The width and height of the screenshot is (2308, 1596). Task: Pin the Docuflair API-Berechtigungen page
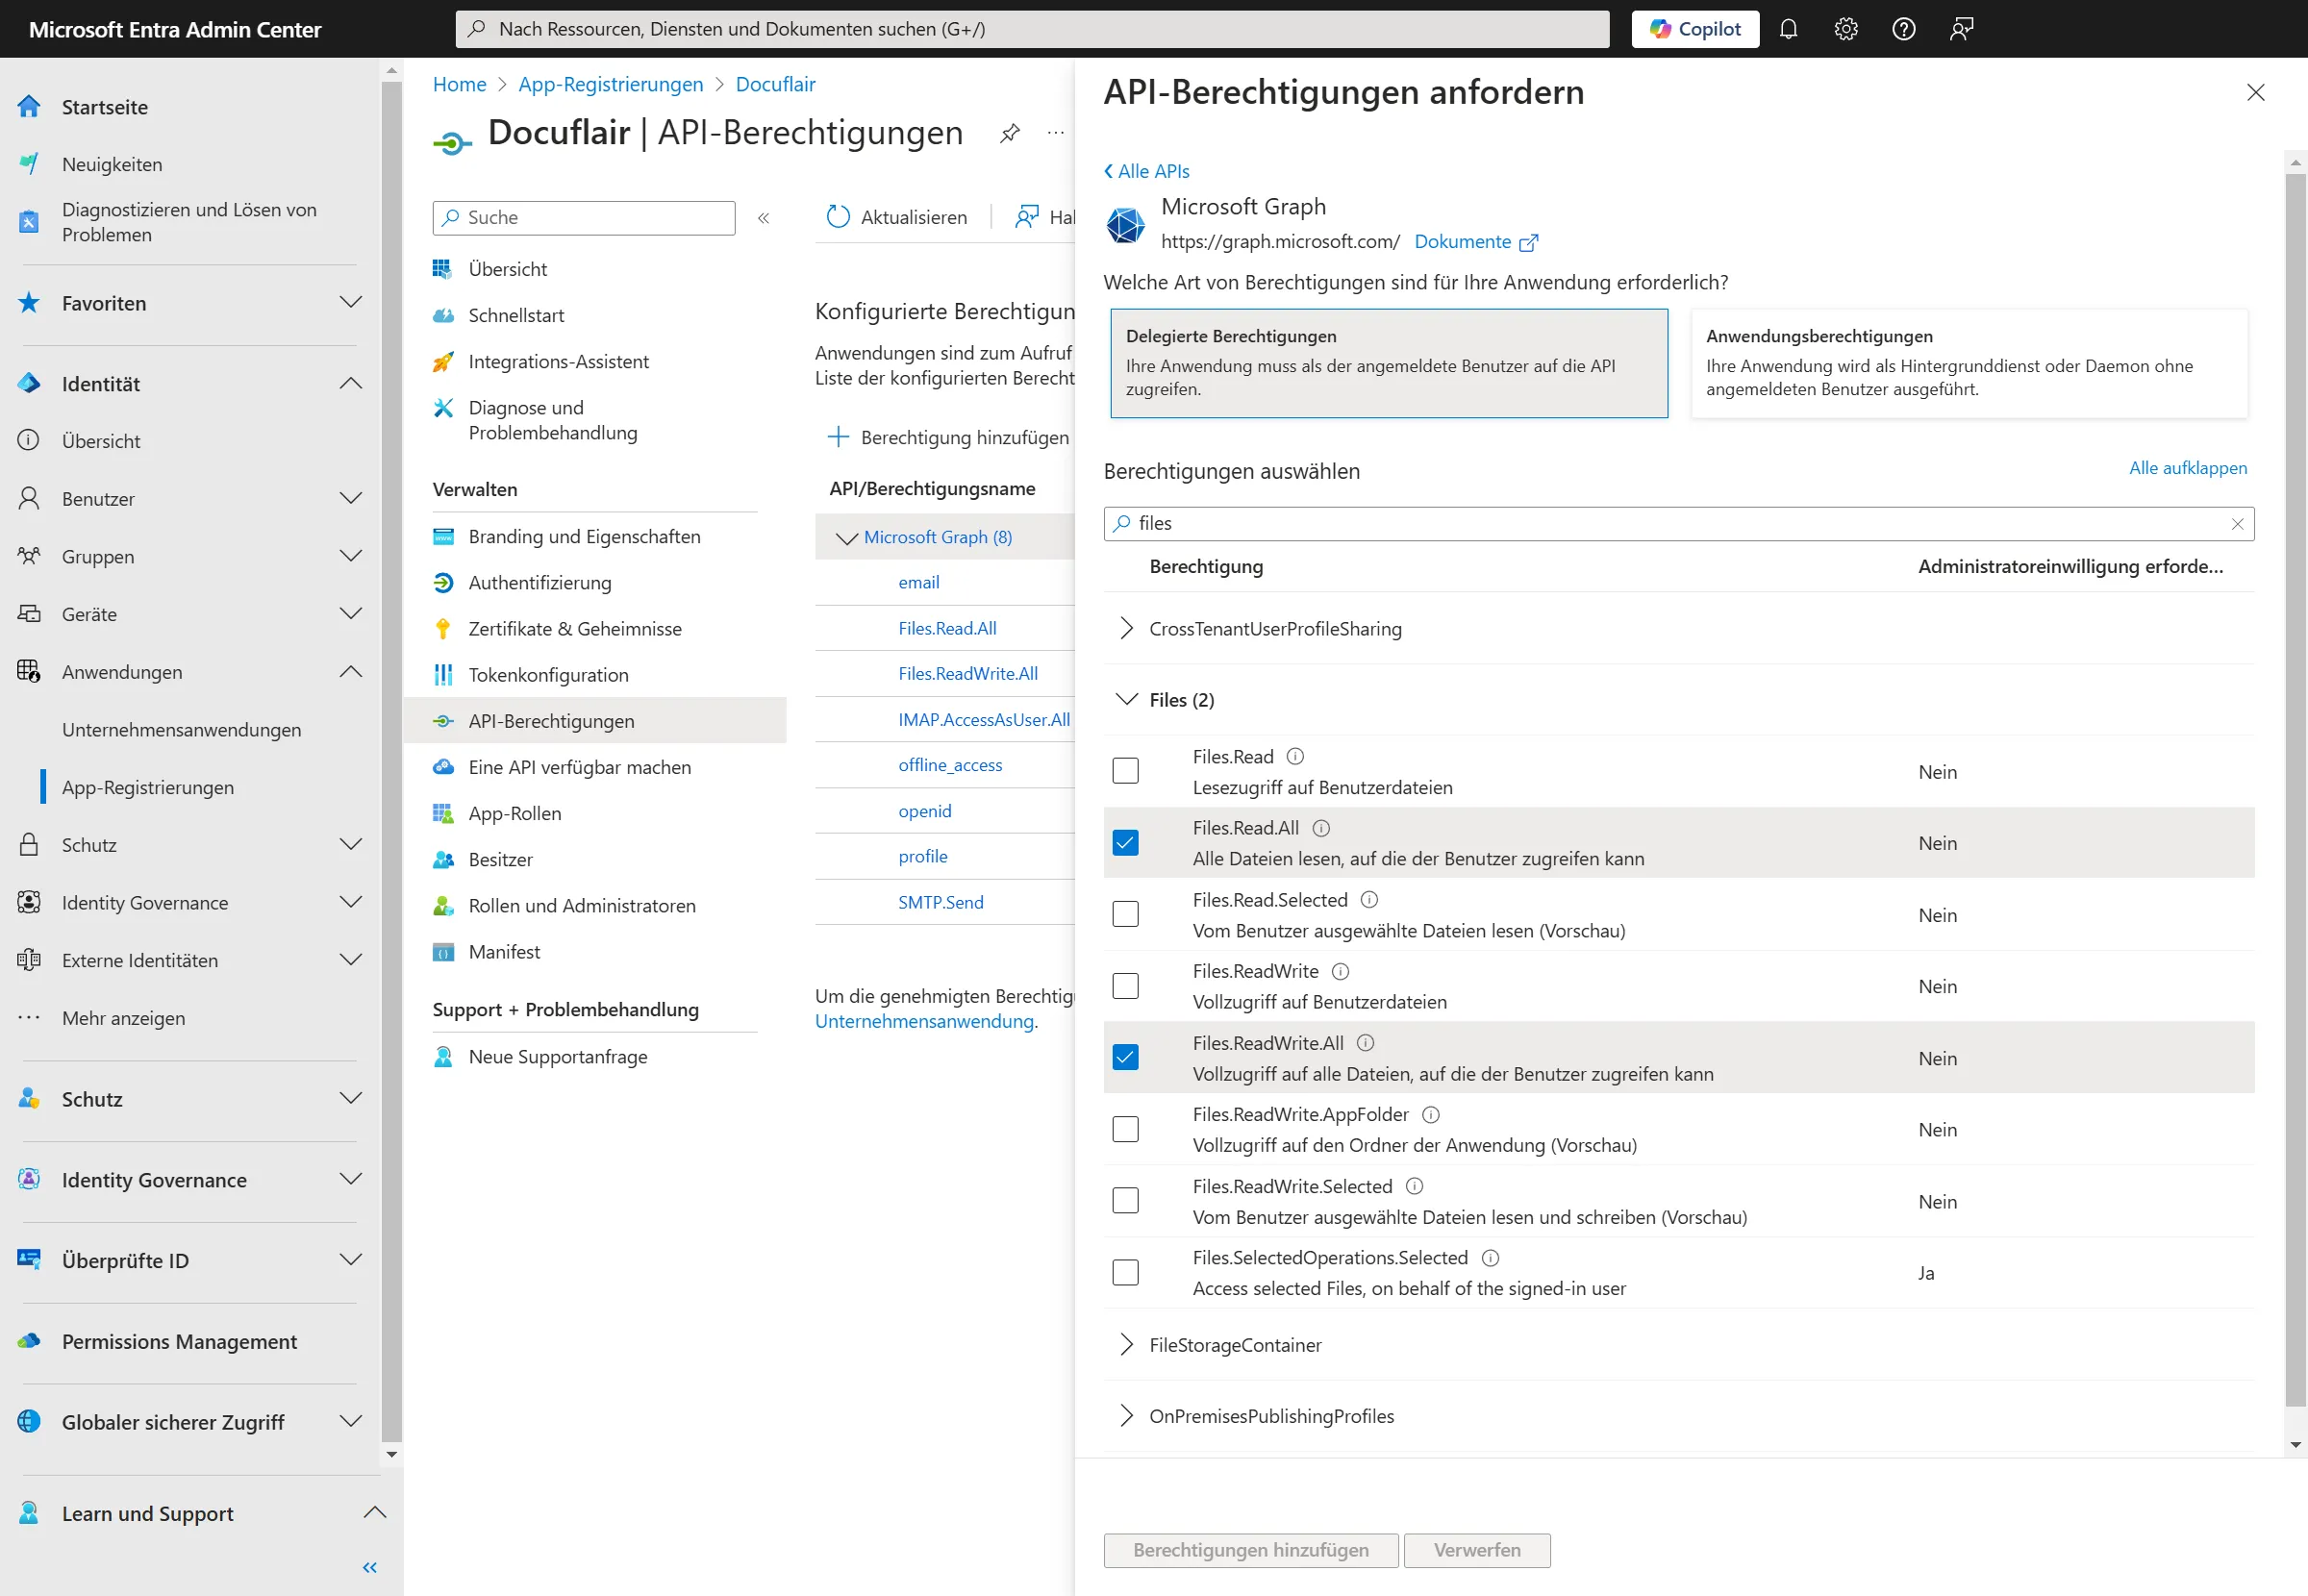(1010, 133)
